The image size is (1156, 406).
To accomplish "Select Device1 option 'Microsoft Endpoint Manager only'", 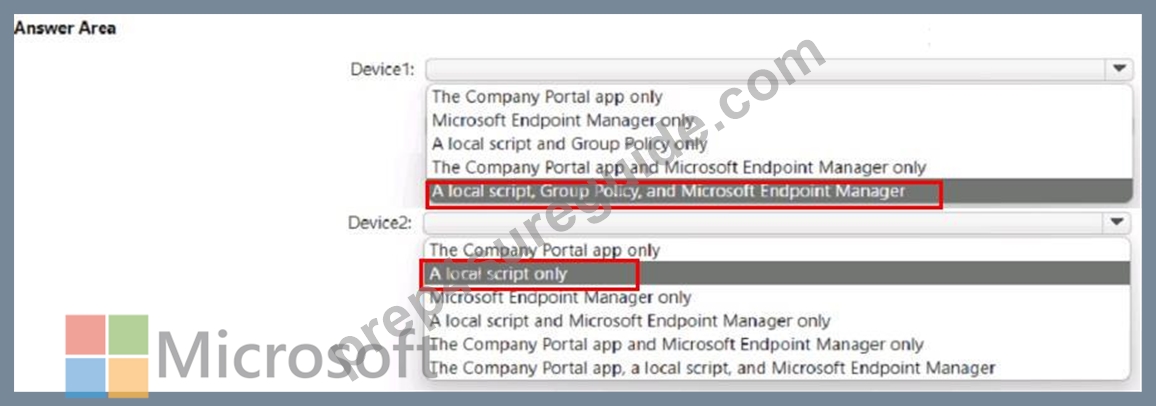I will pyautogui.click(x=563, y=120).
